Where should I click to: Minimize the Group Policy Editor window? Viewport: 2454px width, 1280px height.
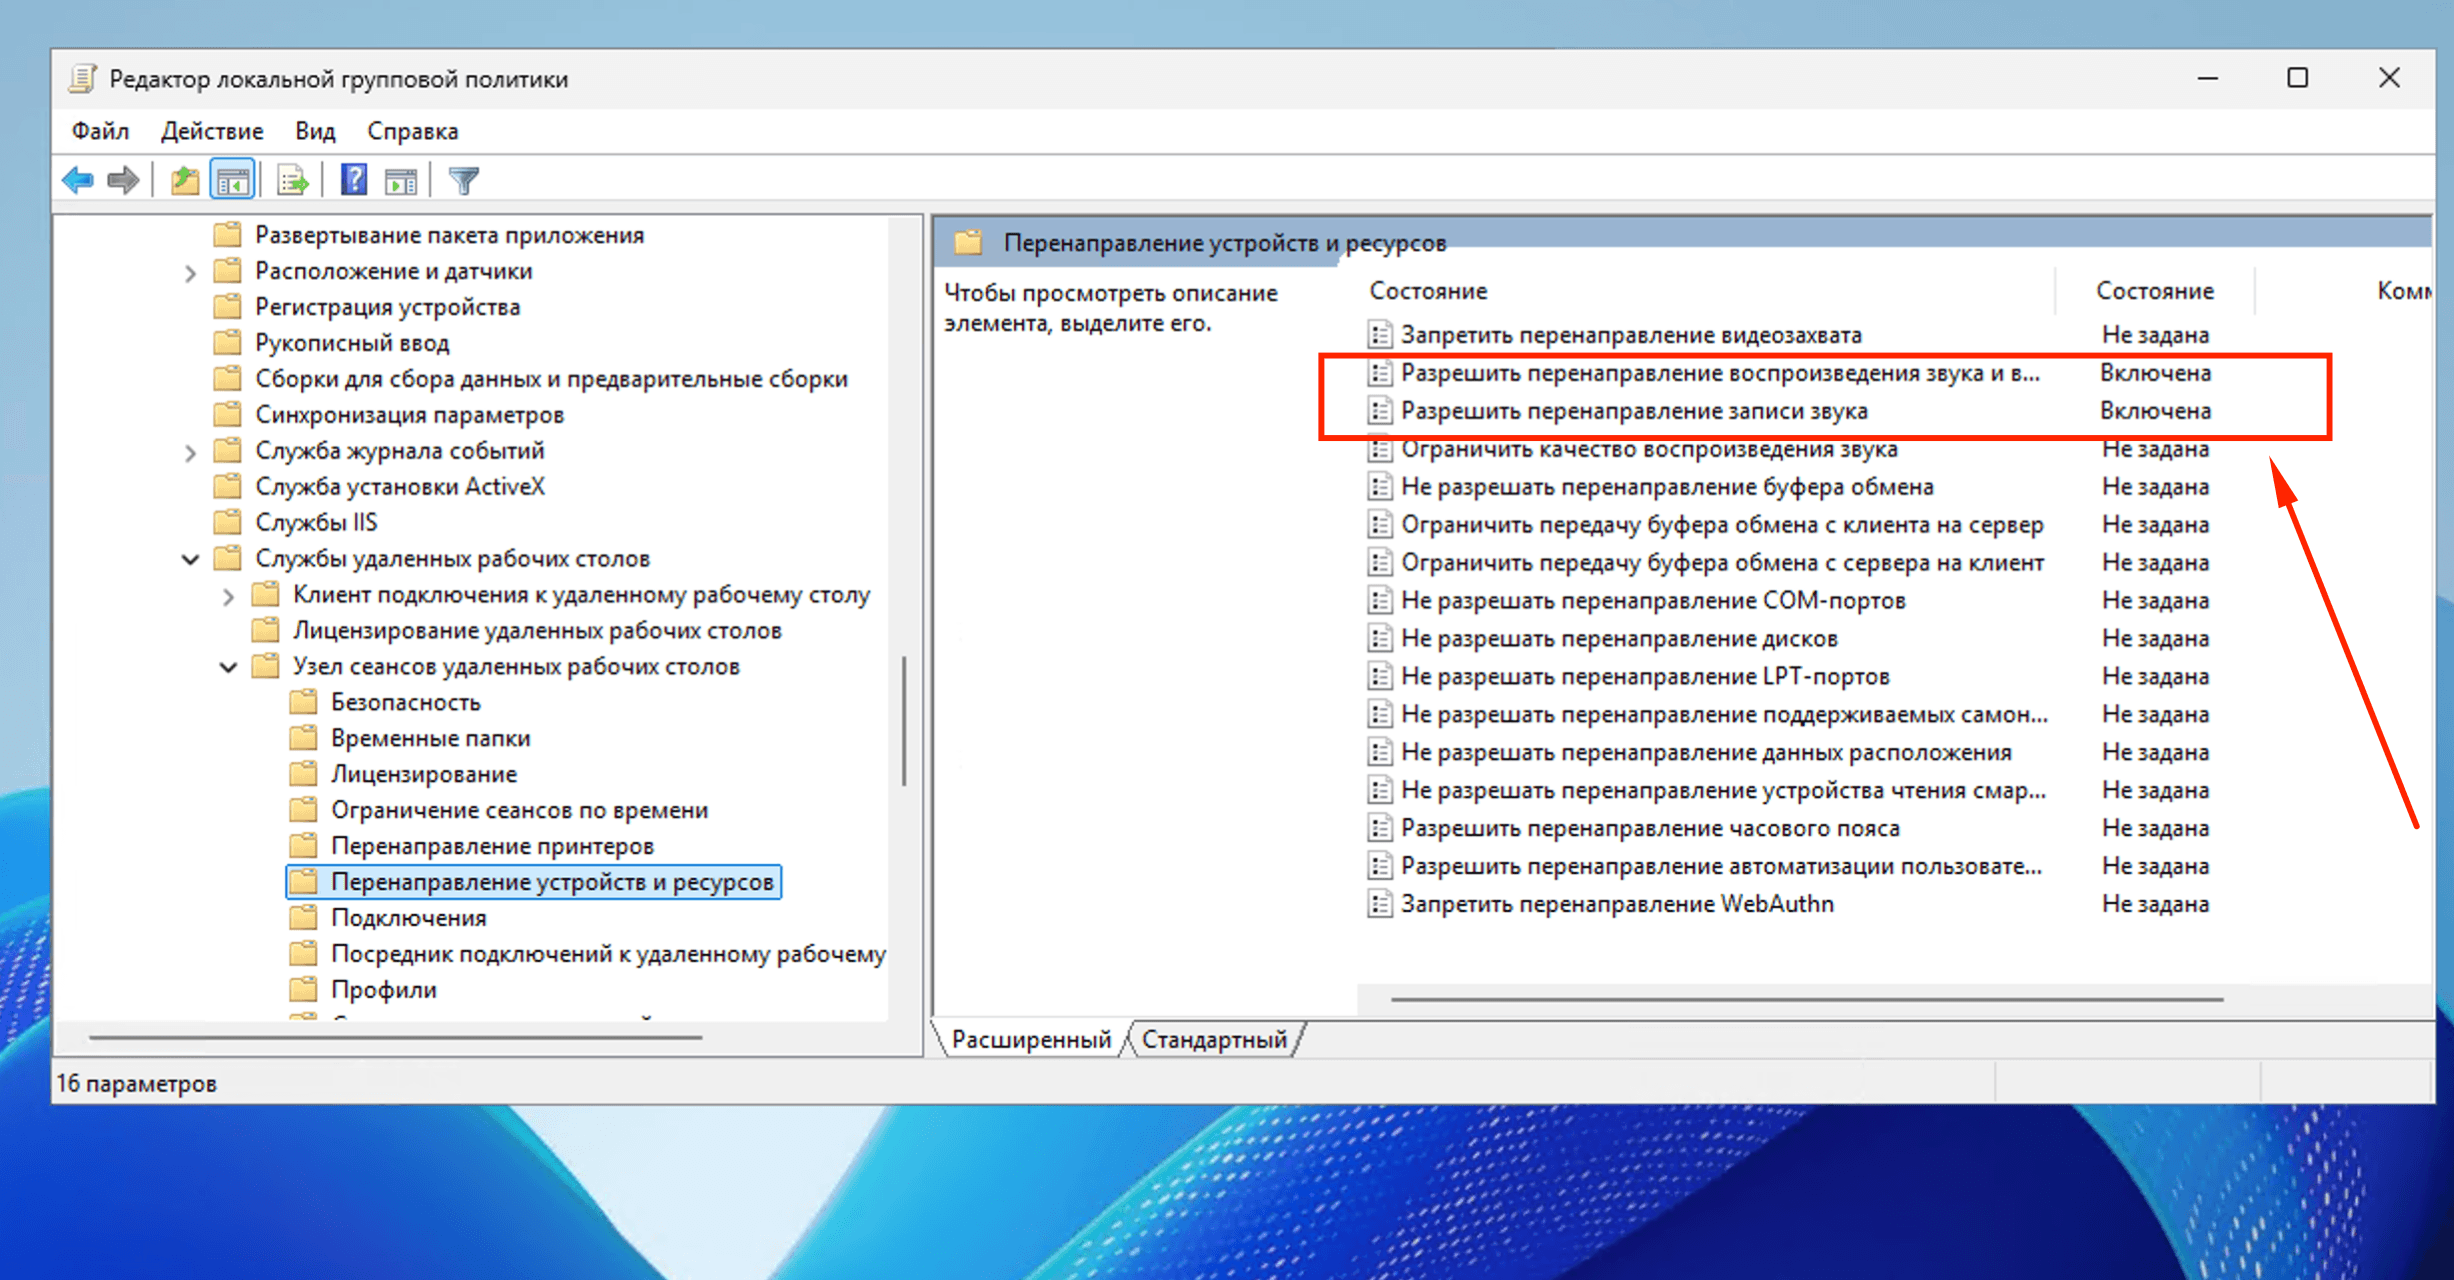click(x=2208, y=78)
